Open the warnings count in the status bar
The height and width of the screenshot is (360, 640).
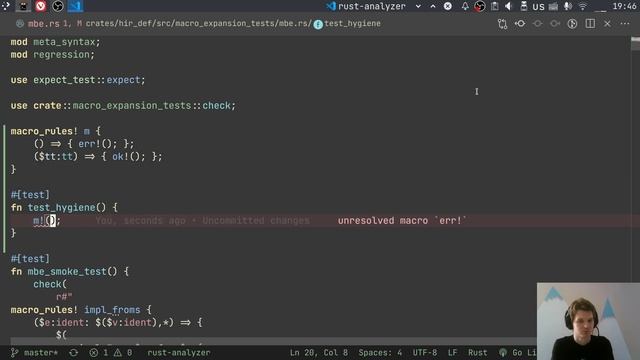pos(123,353)
